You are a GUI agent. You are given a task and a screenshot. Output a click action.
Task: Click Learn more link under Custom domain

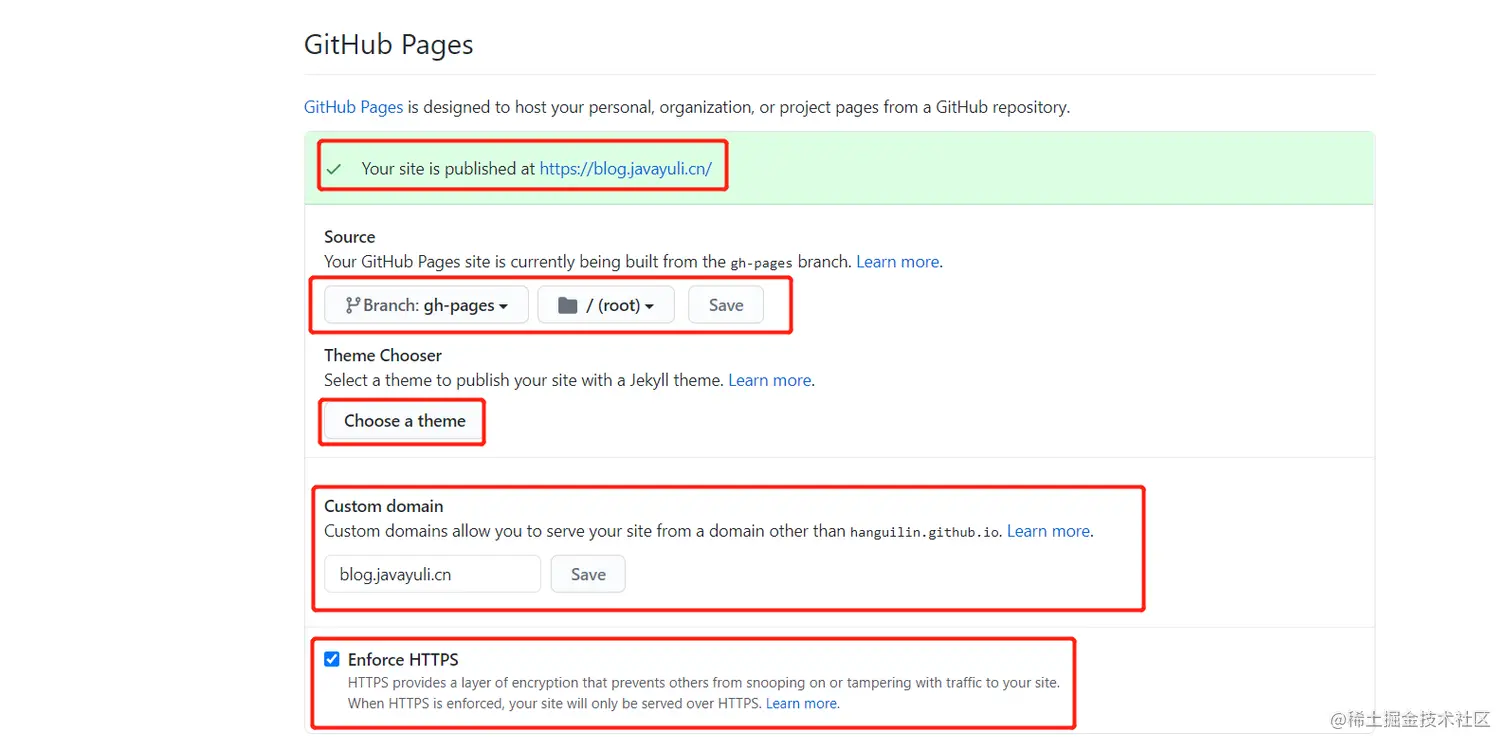click(x=1048, y=531)
